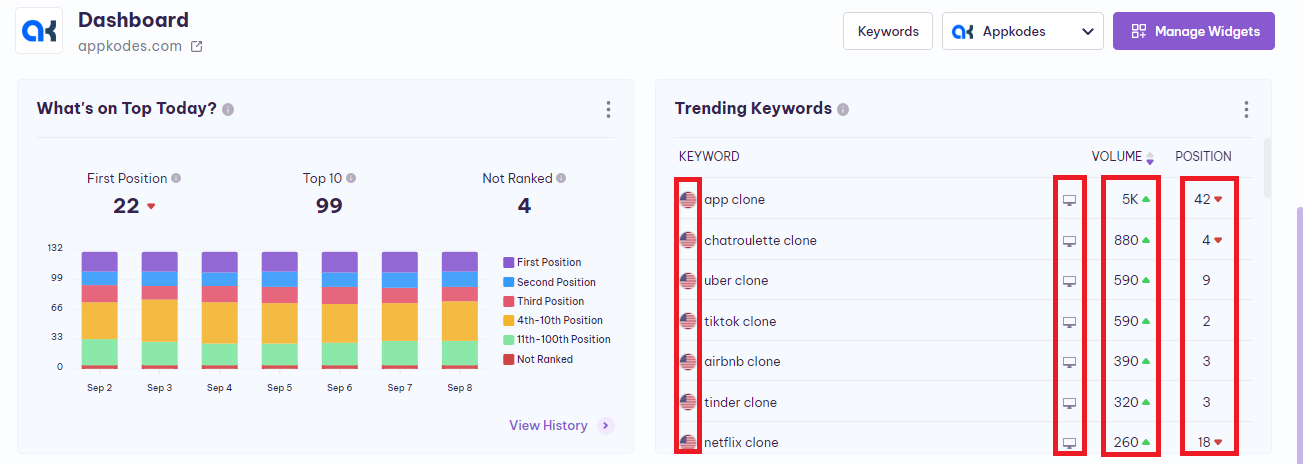
Task: Toggle Not Ranked legend entry
Action: point(538,359)
